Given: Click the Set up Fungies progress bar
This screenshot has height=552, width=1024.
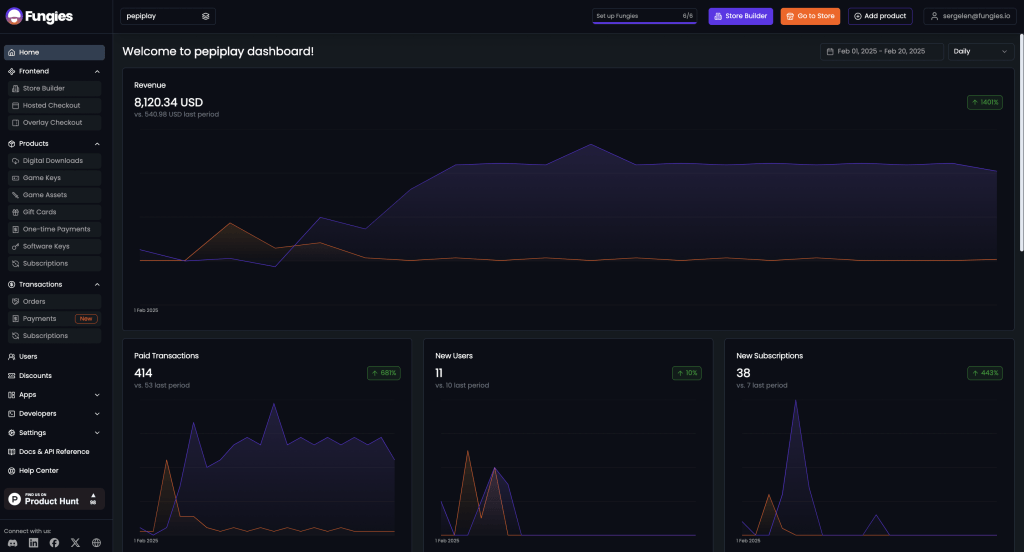Looking at the screenshot, I should pyautogui.click(x=645, y=16).
